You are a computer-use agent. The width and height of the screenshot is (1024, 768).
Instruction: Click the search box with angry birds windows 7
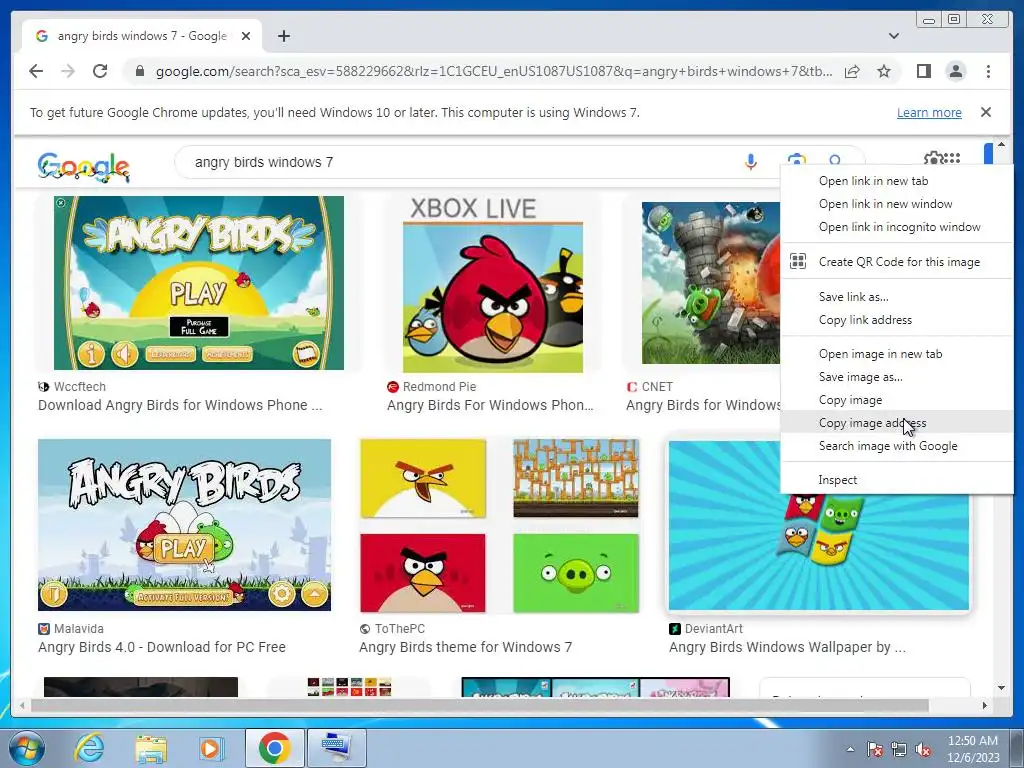(x=457, y=162)
